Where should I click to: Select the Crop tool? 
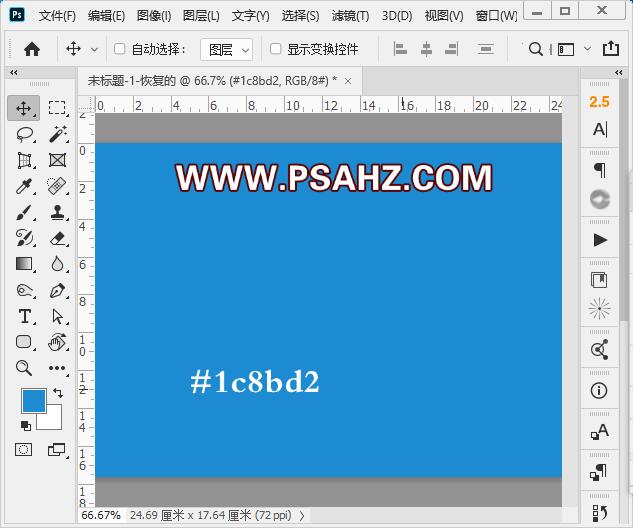click(x=24, y=160)
